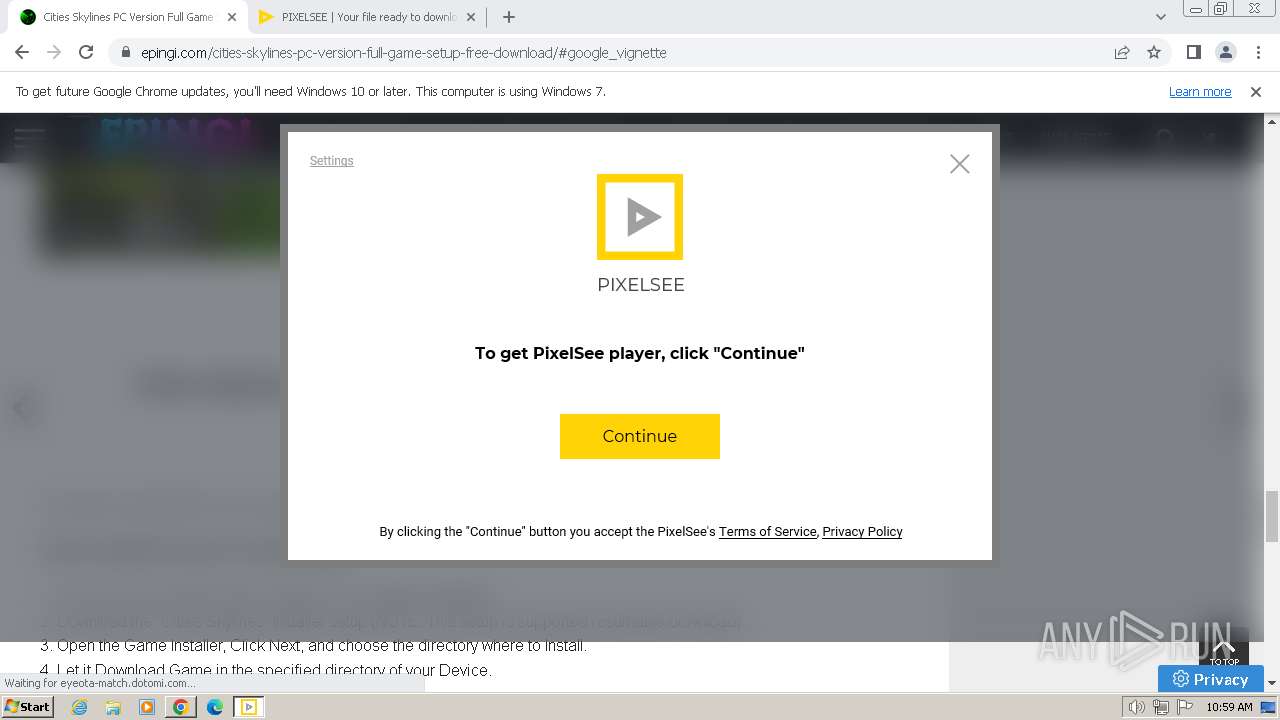View site information lock icon
The height and width of the screenshot is (720, 1280).
125,53
